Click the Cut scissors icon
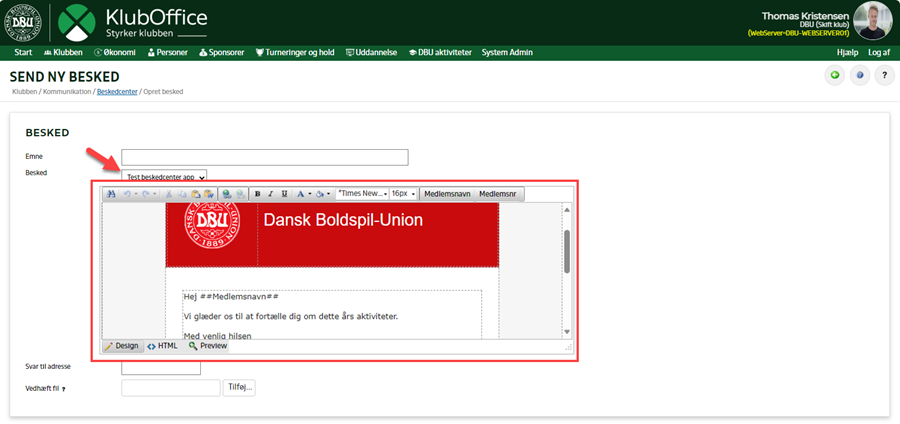 point(169,194)
